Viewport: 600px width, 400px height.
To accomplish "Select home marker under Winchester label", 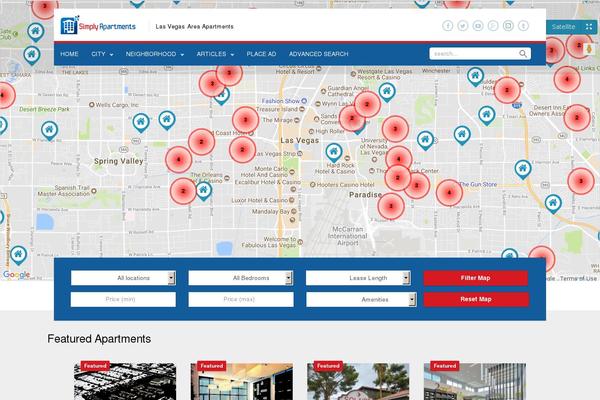I will pos(475,76).
